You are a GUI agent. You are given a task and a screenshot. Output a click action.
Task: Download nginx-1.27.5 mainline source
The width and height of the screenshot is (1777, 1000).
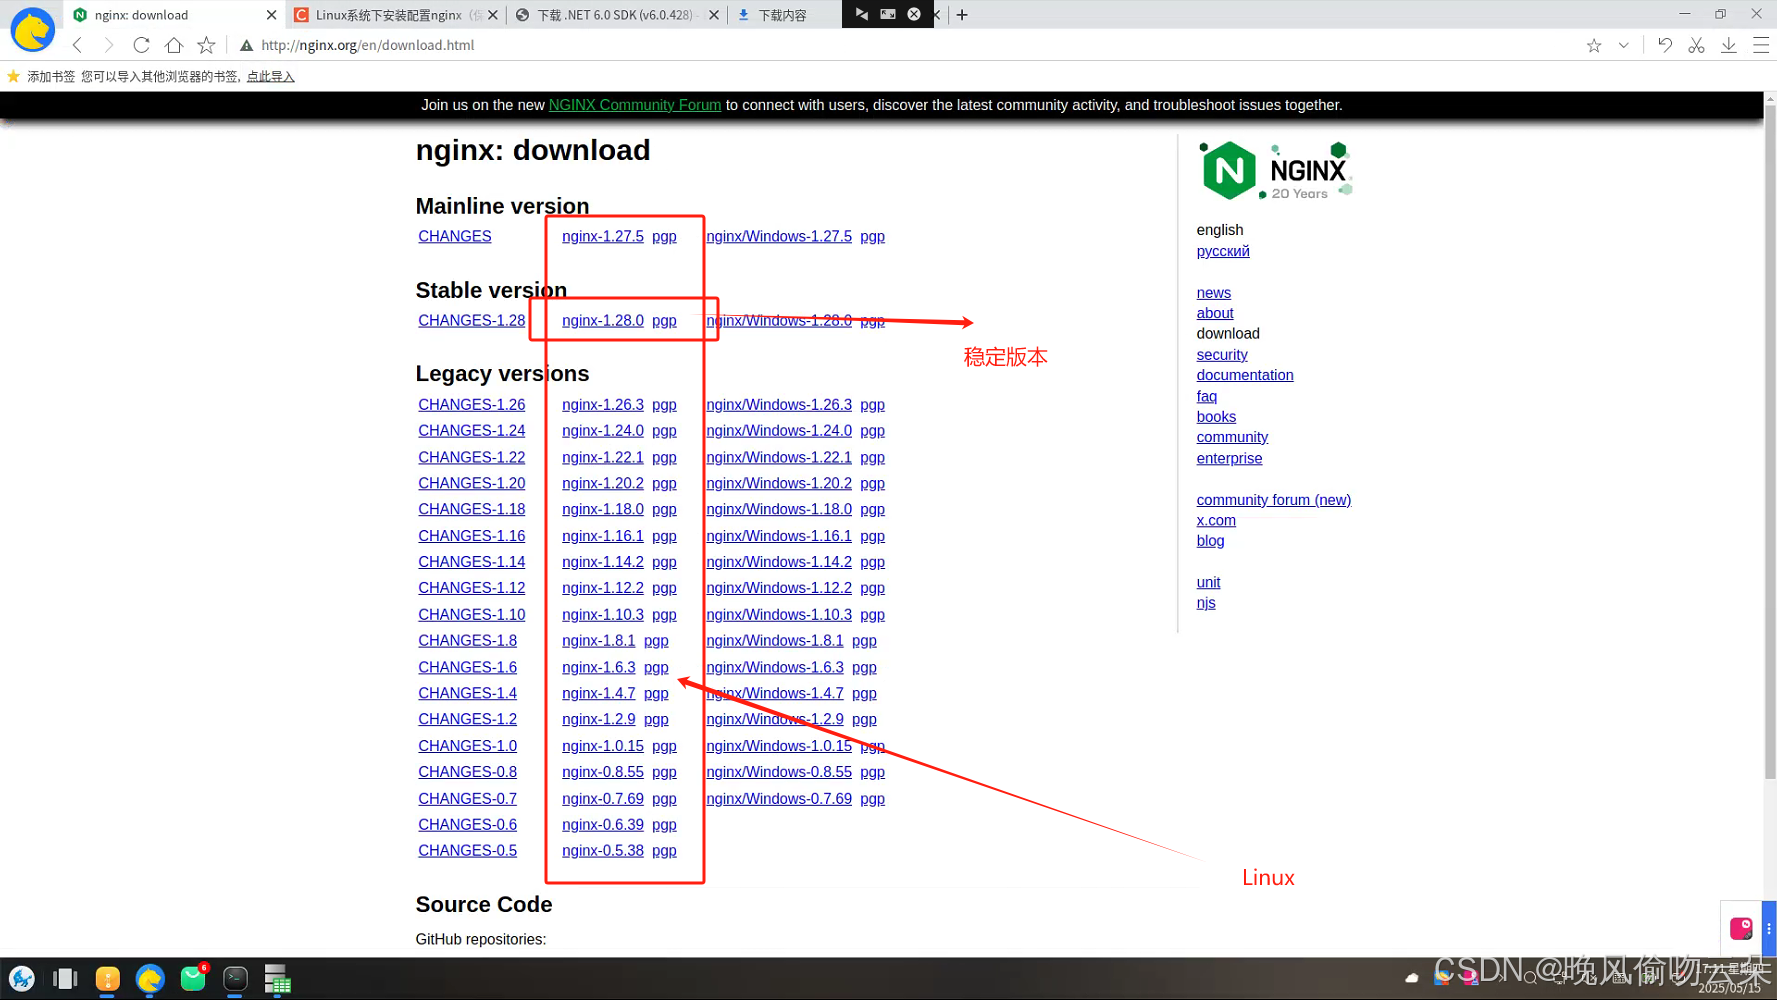point(603,236)
